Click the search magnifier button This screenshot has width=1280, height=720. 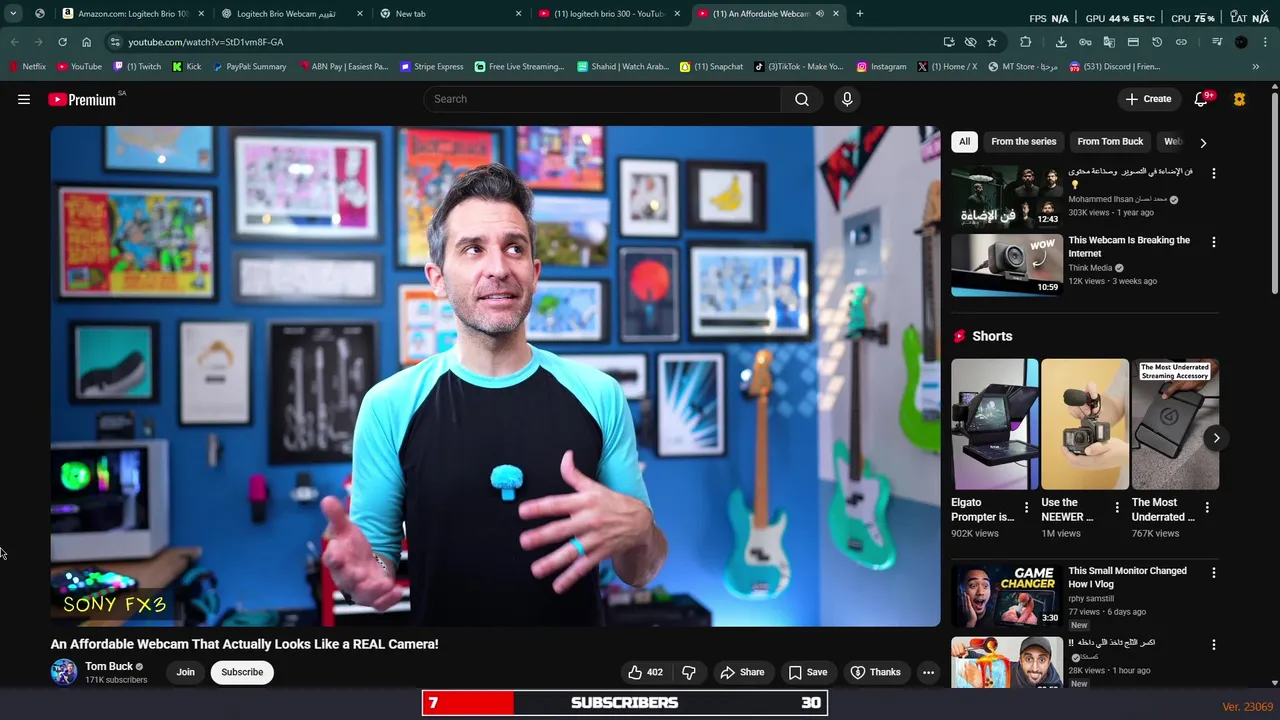802,99
